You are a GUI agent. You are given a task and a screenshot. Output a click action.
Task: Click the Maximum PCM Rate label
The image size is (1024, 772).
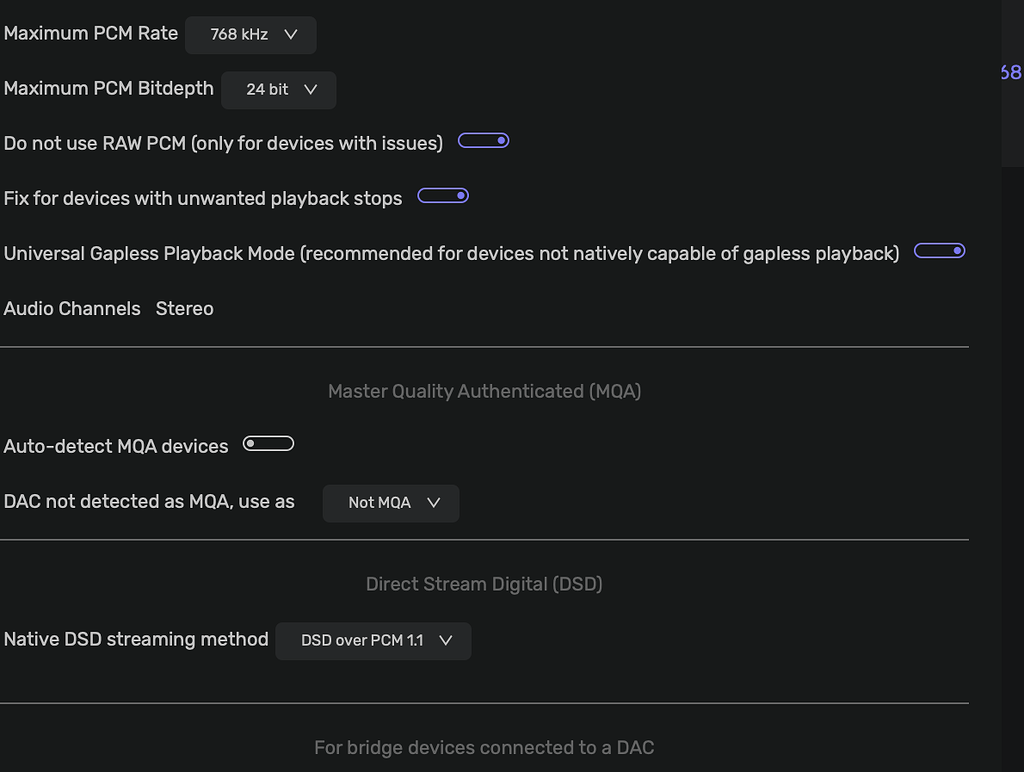[91, 33]
